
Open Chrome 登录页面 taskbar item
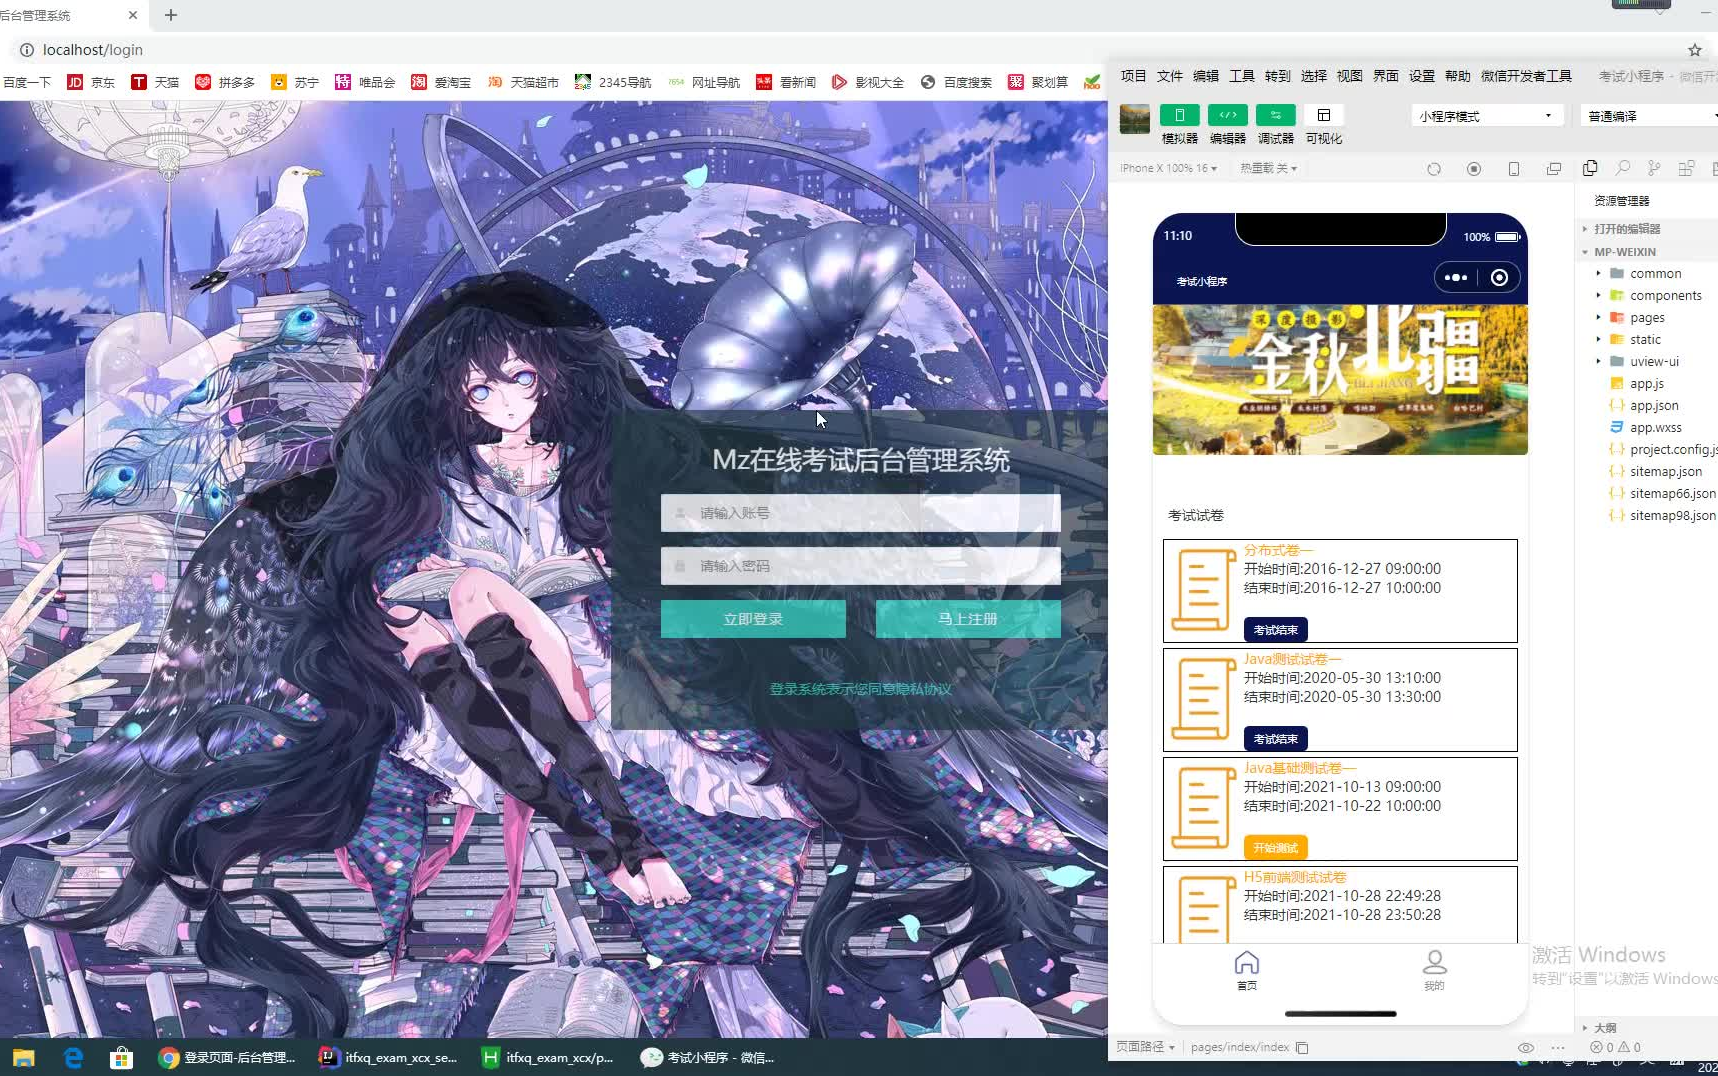click(x=228, y=1057)
